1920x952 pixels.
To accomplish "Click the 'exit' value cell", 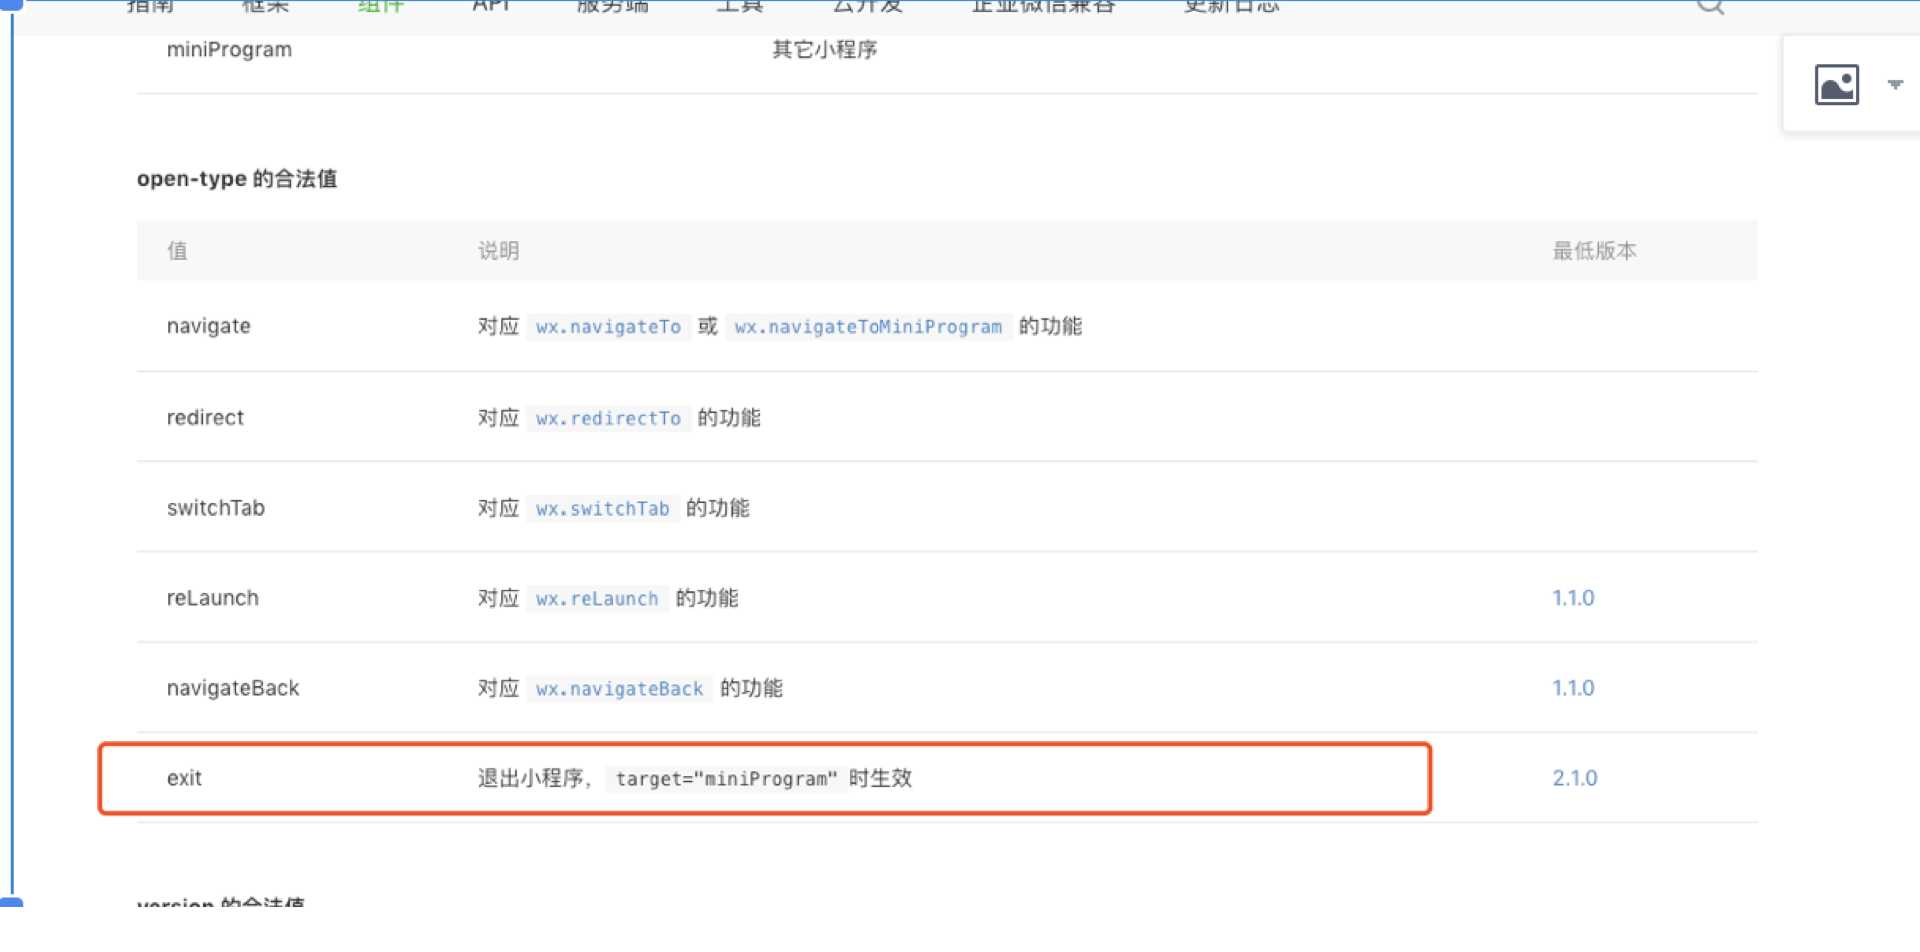I will click(x=184, y=778).
